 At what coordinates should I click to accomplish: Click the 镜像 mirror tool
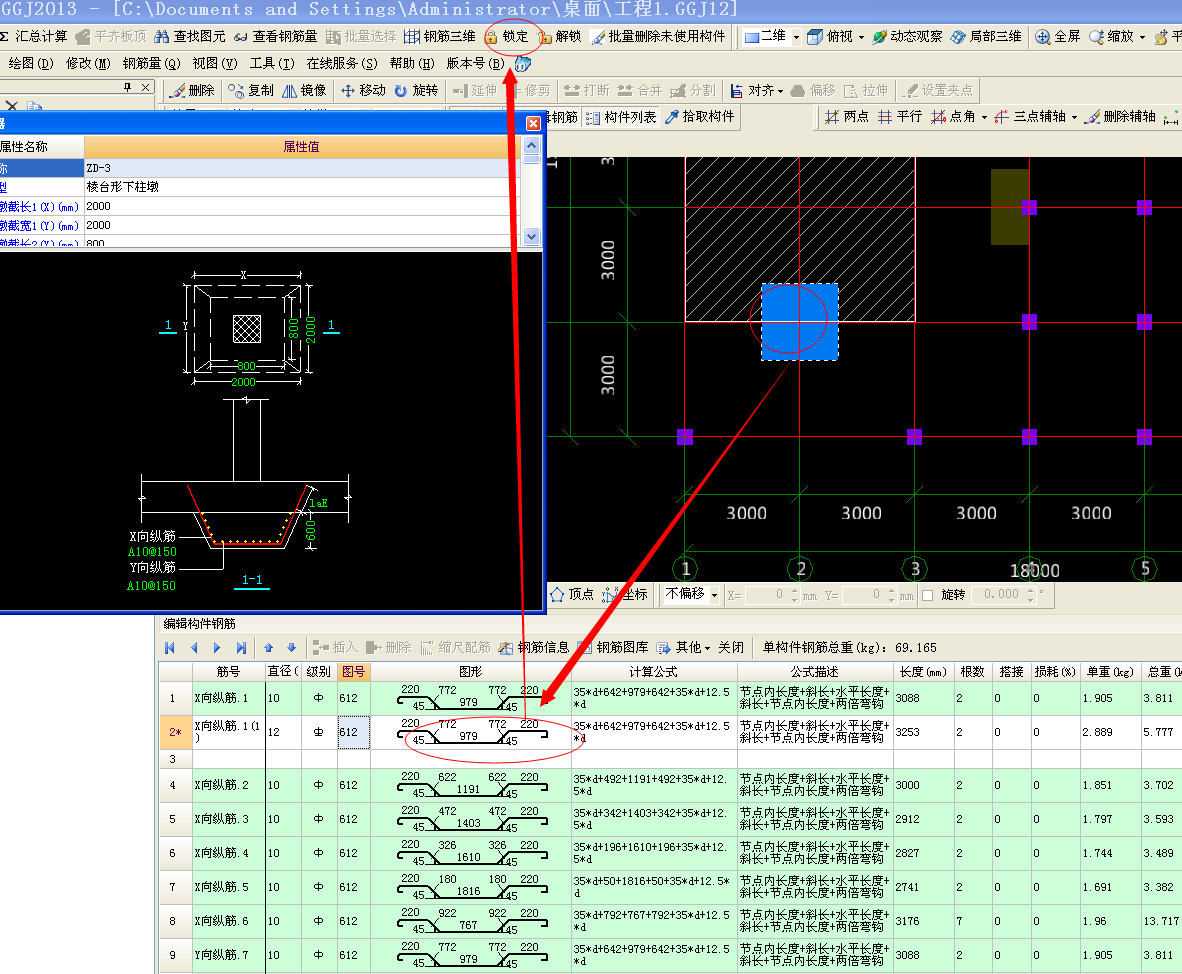point(304,90)
